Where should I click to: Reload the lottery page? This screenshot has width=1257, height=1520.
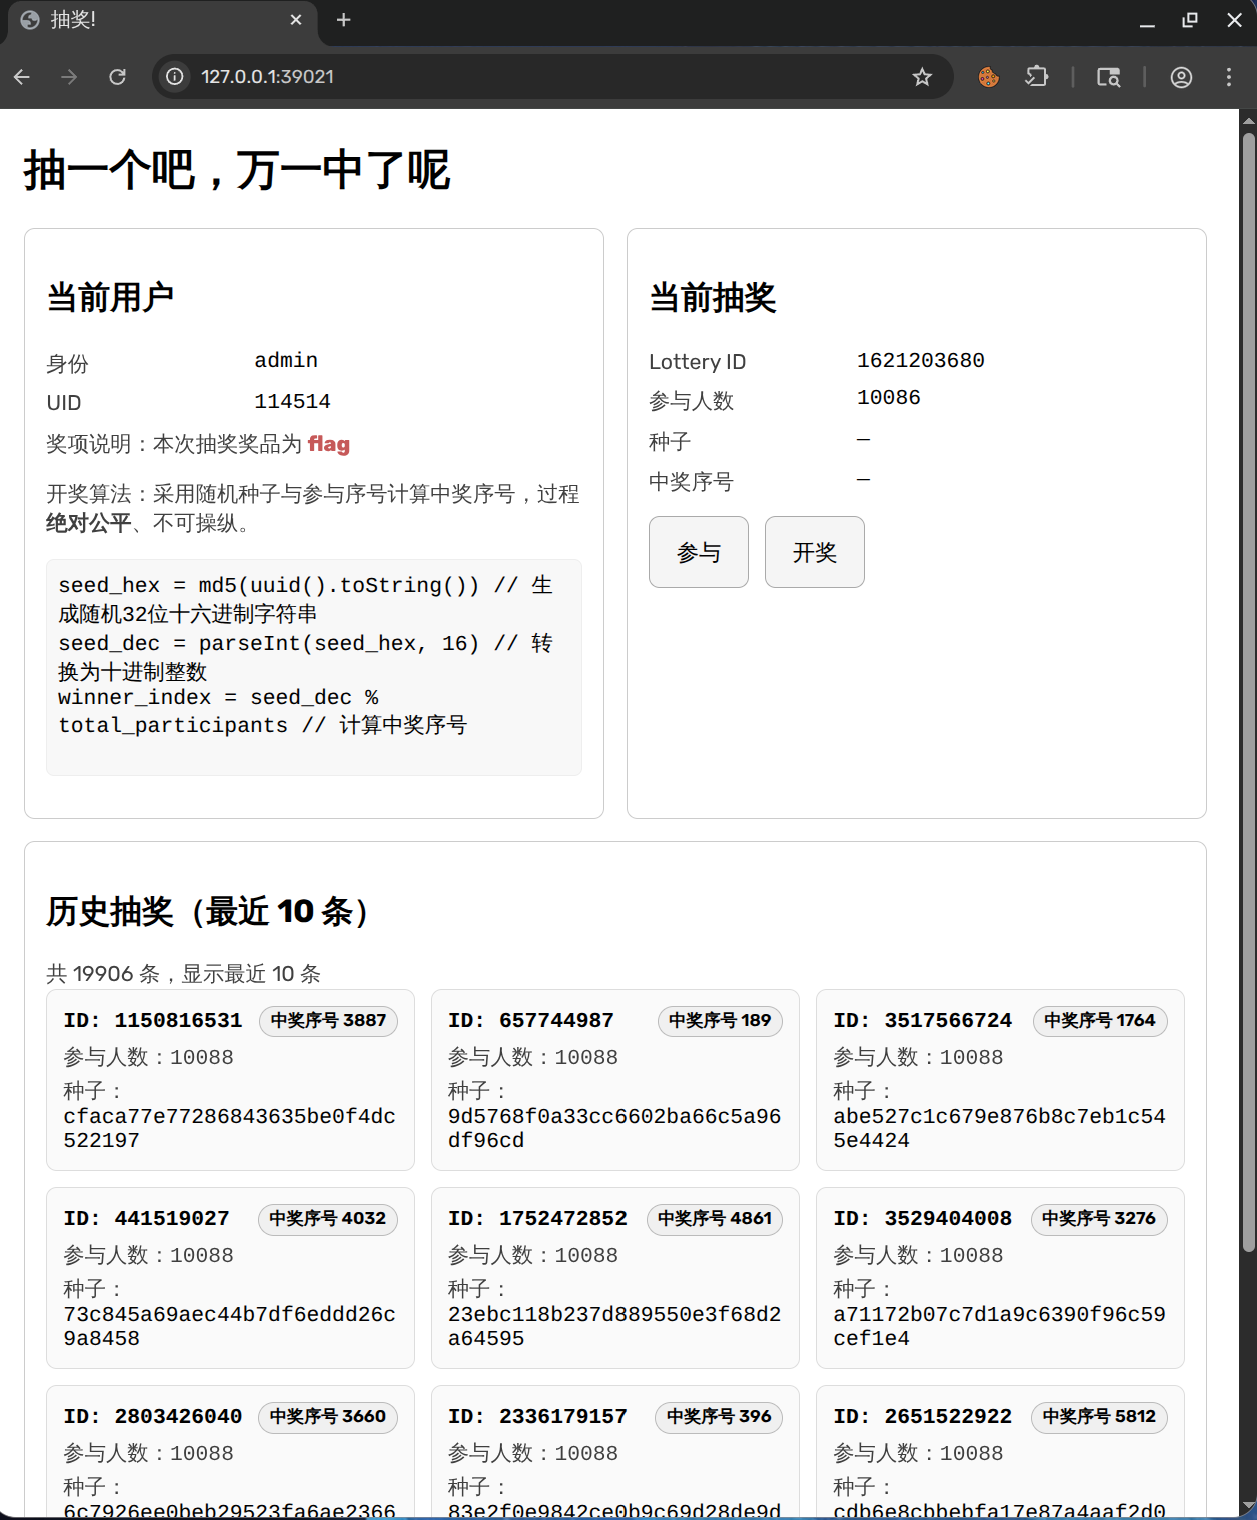click(x=118, y=77)
